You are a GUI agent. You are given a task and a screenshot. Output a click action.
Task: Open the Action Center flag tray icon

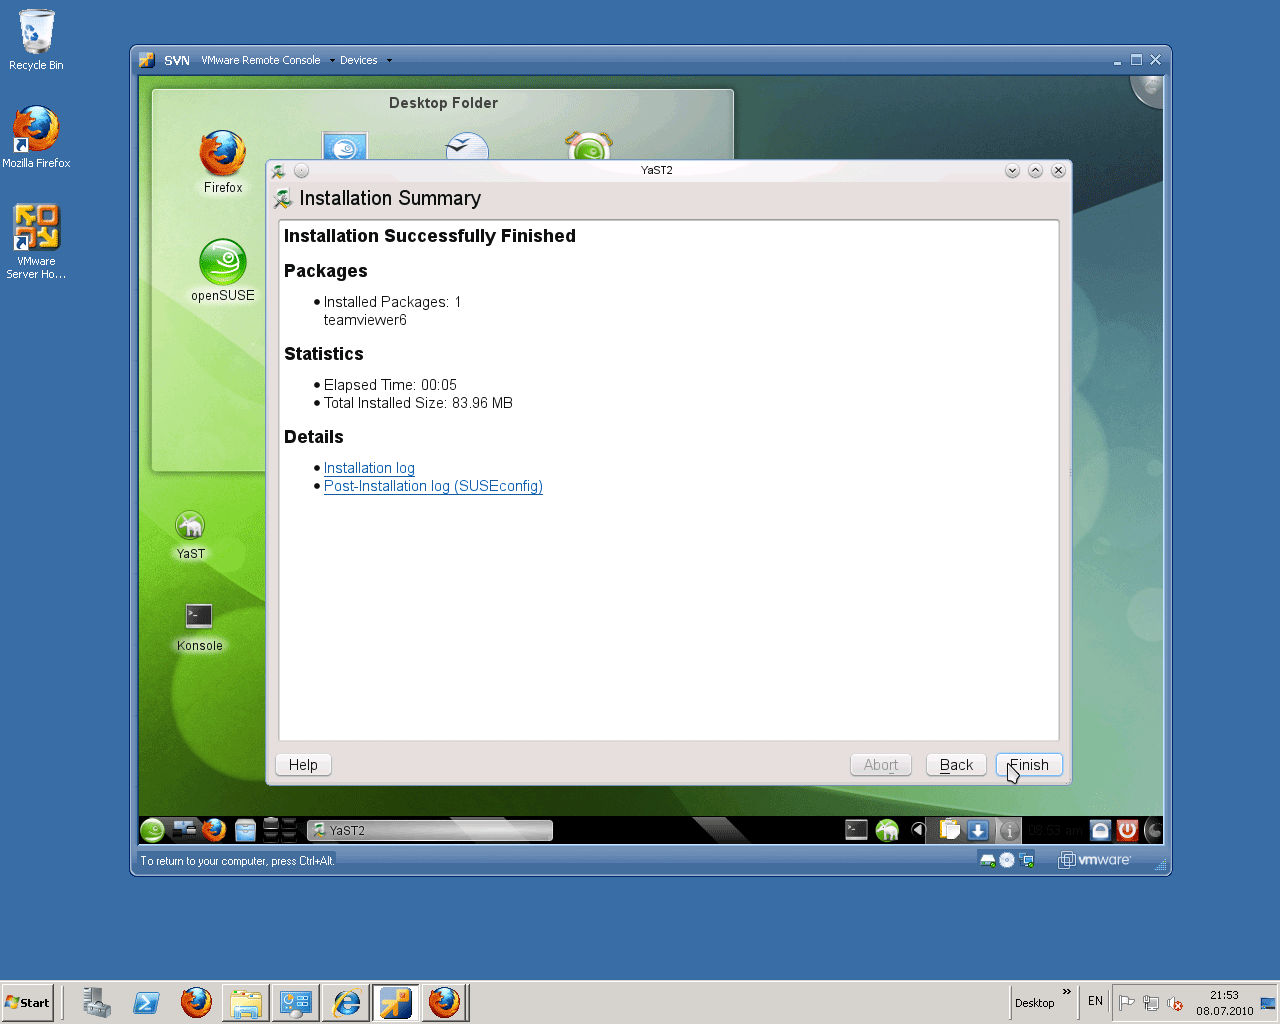click(1127, 1003)
